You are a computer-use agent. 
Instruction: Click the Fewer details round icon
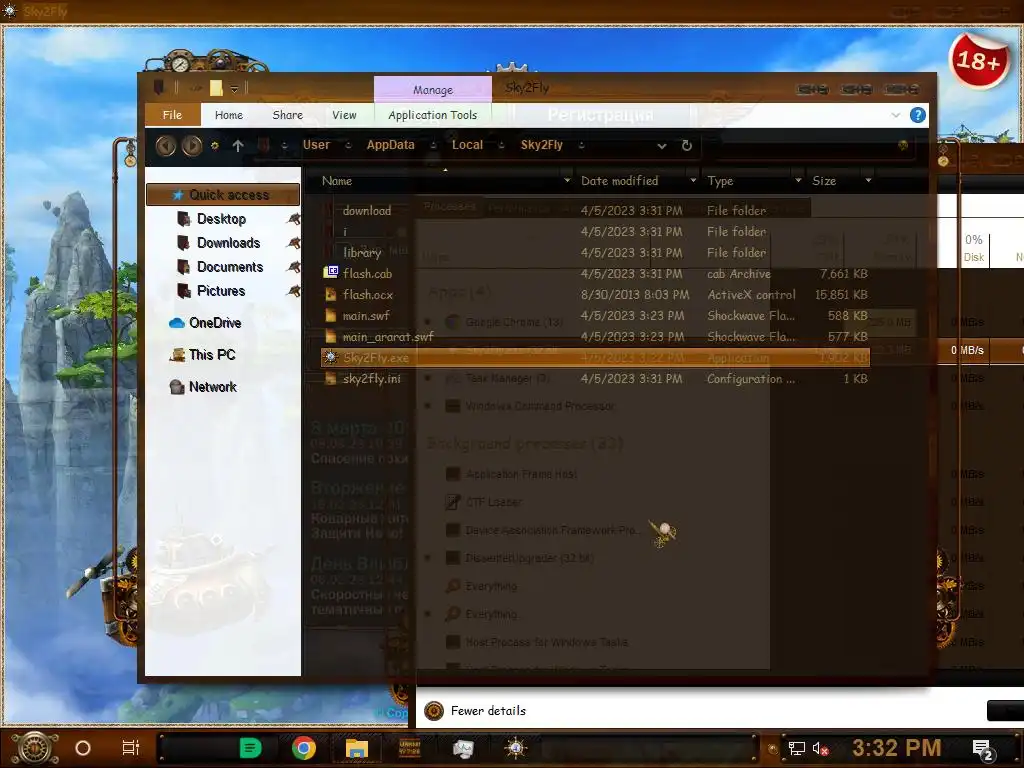click(434, 711)
